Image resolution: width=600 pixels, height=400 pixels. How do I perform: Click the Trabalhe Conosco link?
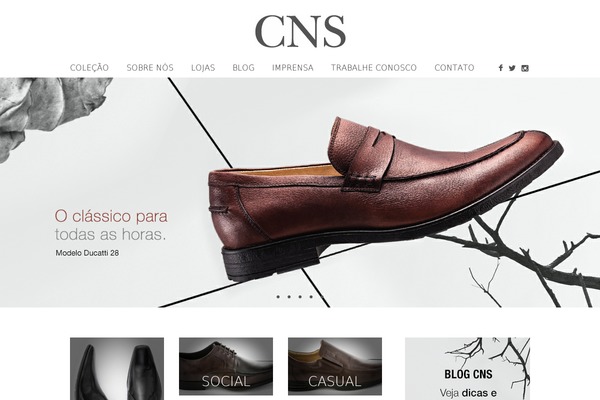(374, 68)
